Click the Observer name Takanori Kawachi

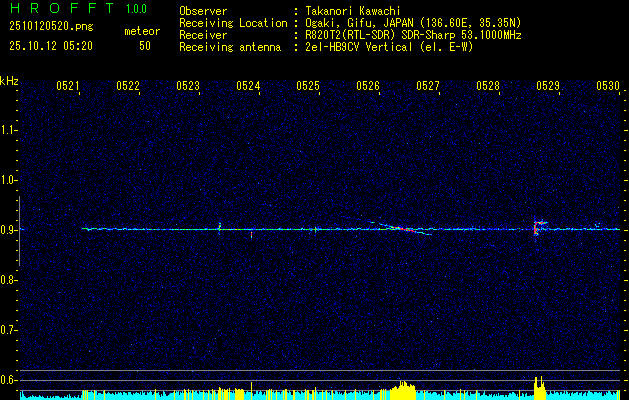point(353,11)
